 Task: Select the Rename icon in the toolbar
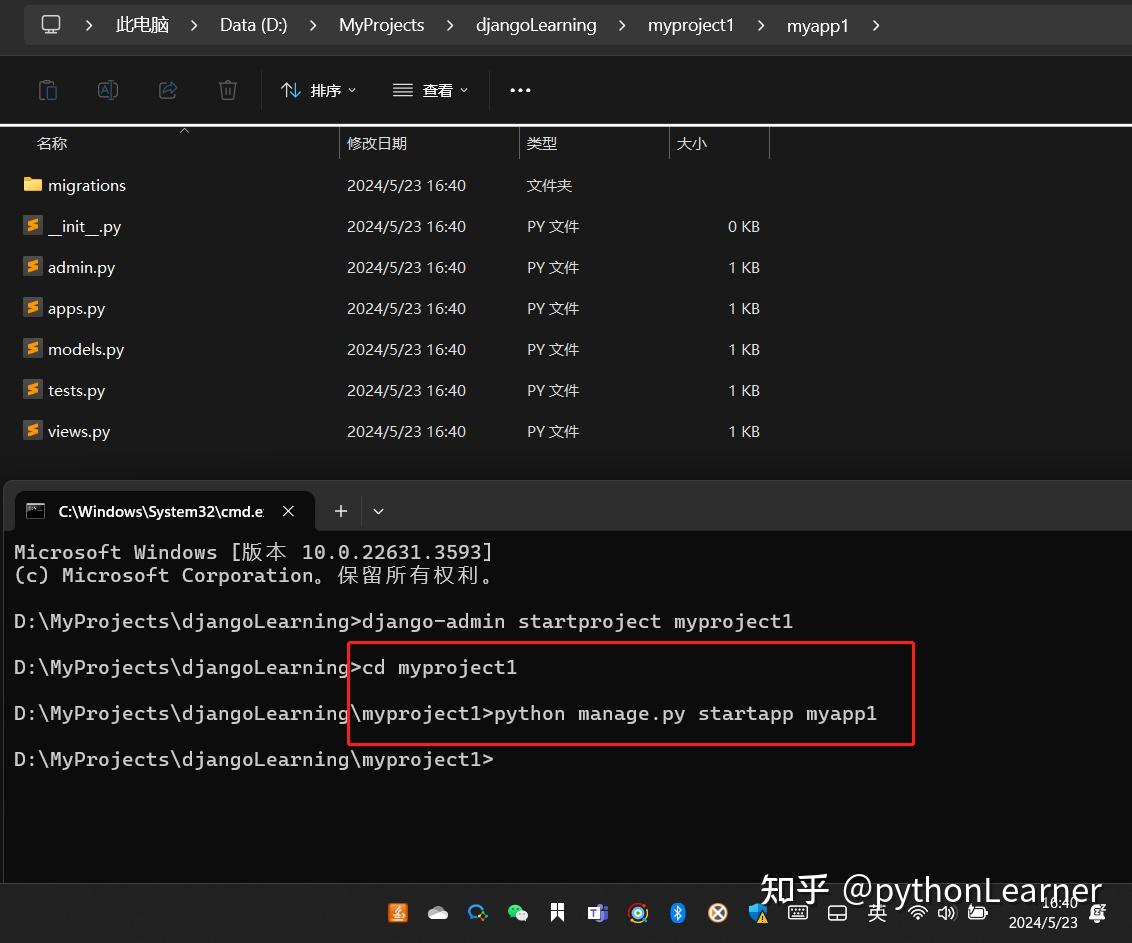pos(108,90)
